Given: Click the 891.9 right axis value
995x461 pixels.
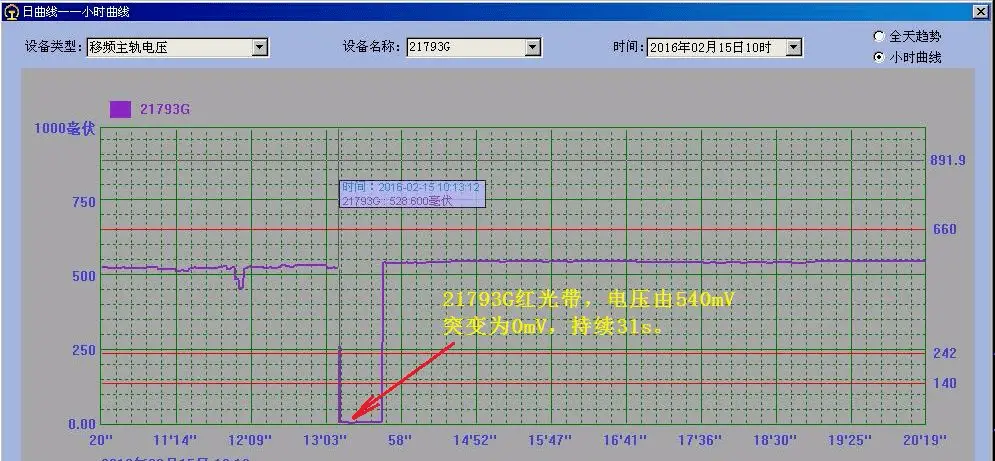Looking at the screenshot, I should tap(948, 161).
